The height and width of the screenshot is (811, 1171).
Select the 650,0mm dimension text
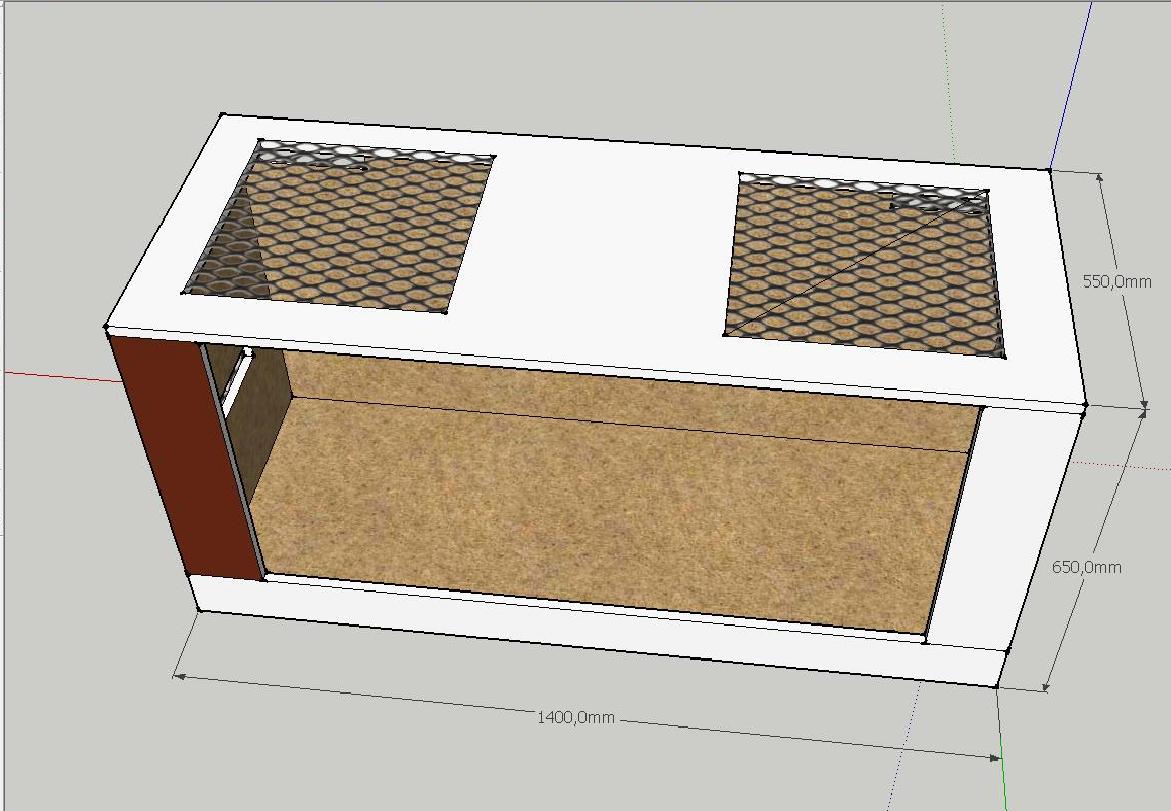(1086, 567)
